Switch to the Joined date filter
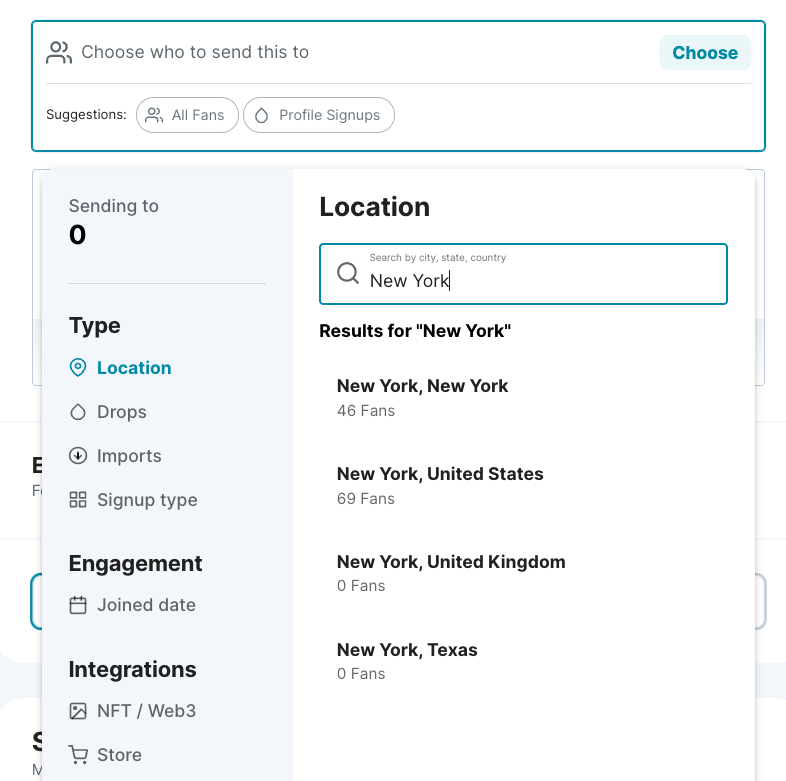The image size is (786, 781). [146, 605]
